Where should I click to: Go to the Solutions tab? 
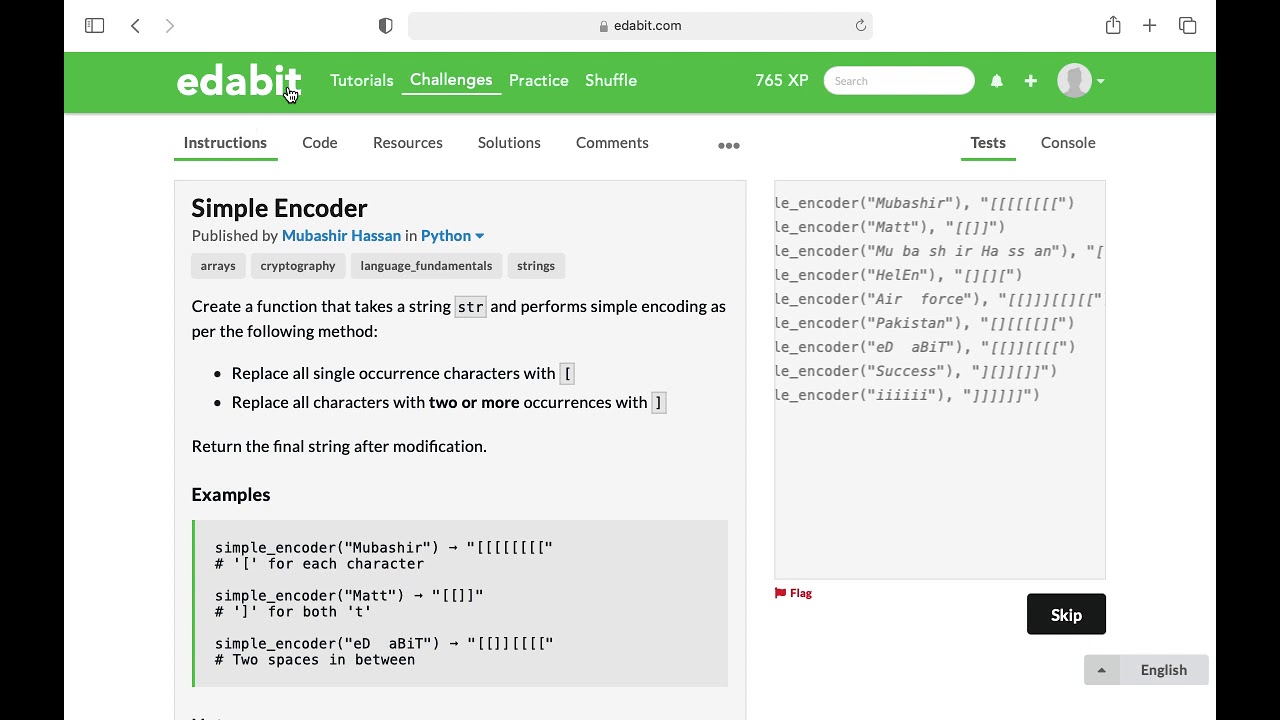pos(509,143)
